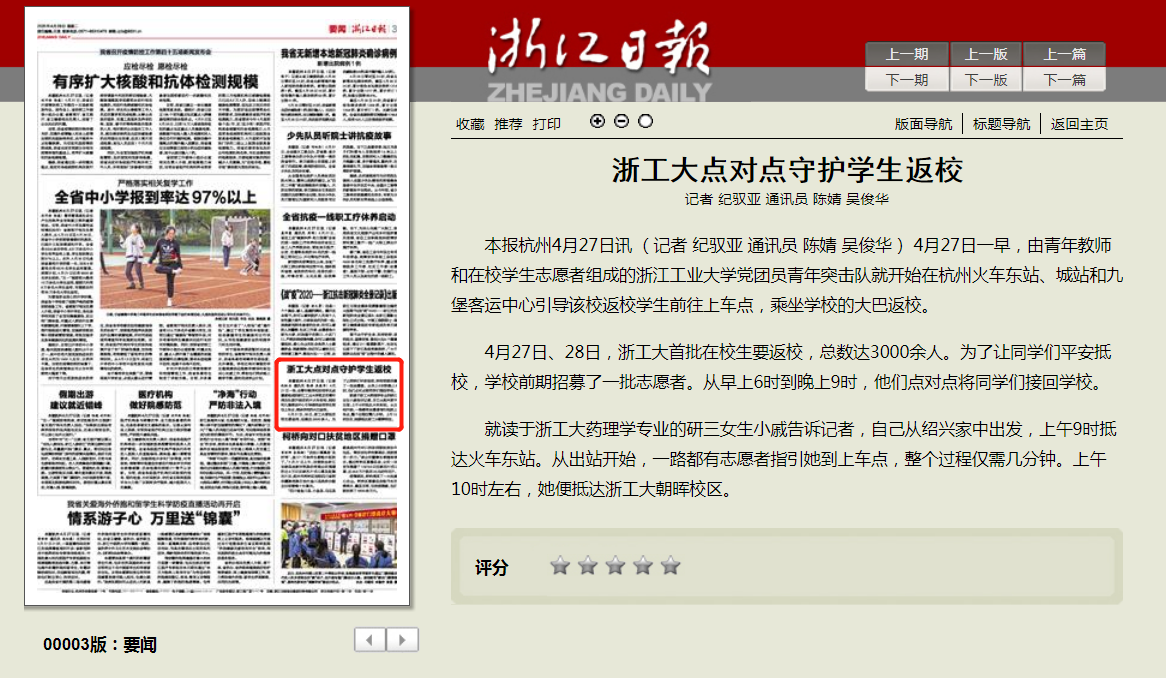Open 有序扩大核酸和抗体检测规模 headline on page image

(155, 82)
